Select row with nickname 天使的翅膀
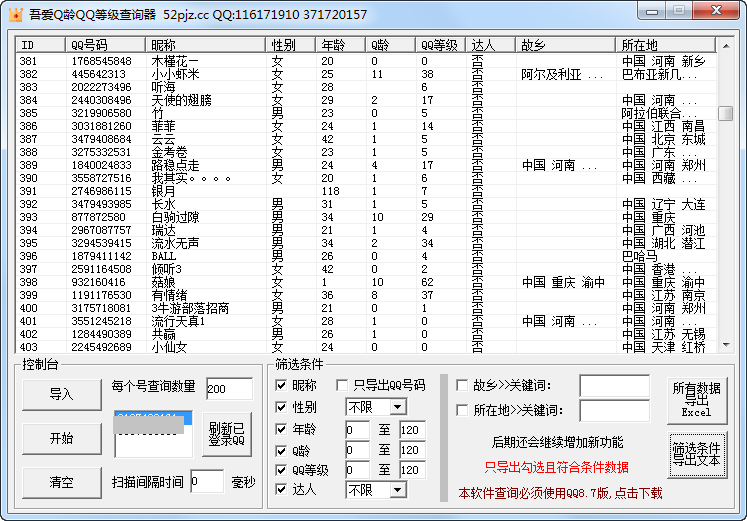This screenshot has height=521, width=747. click(x=366, y=100)
